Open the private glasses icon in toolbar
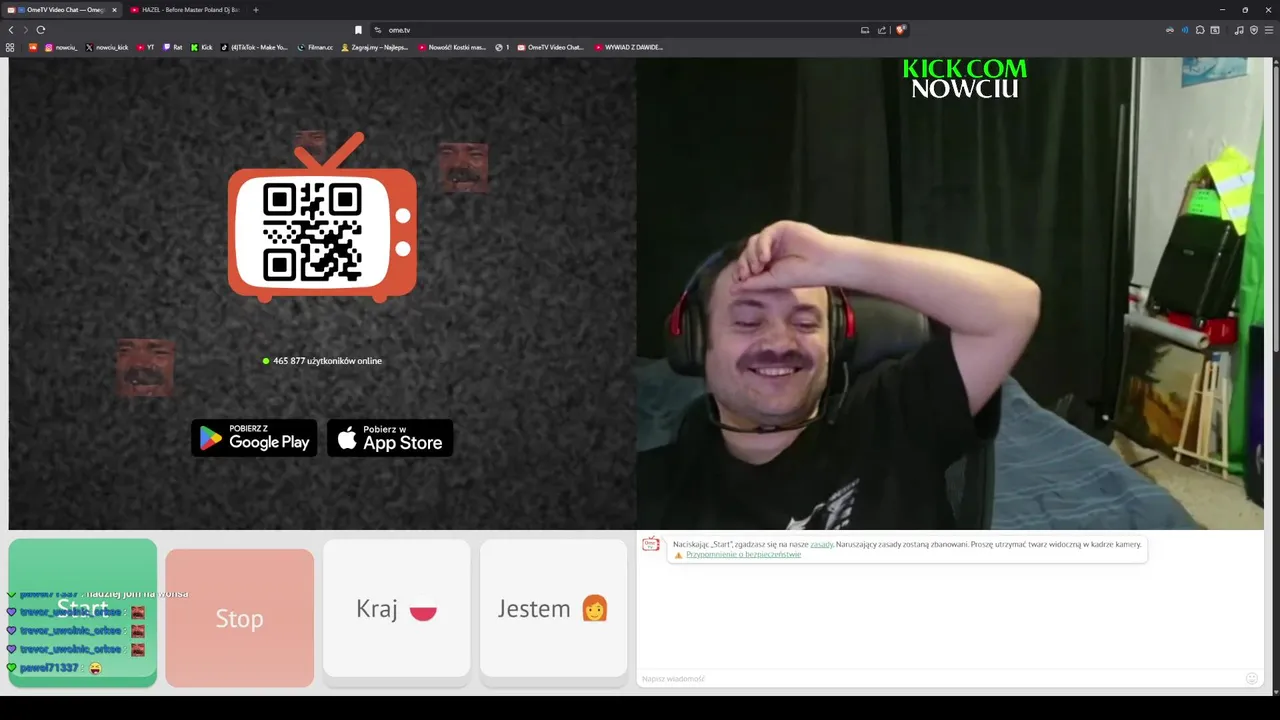 click(1170, 30)
